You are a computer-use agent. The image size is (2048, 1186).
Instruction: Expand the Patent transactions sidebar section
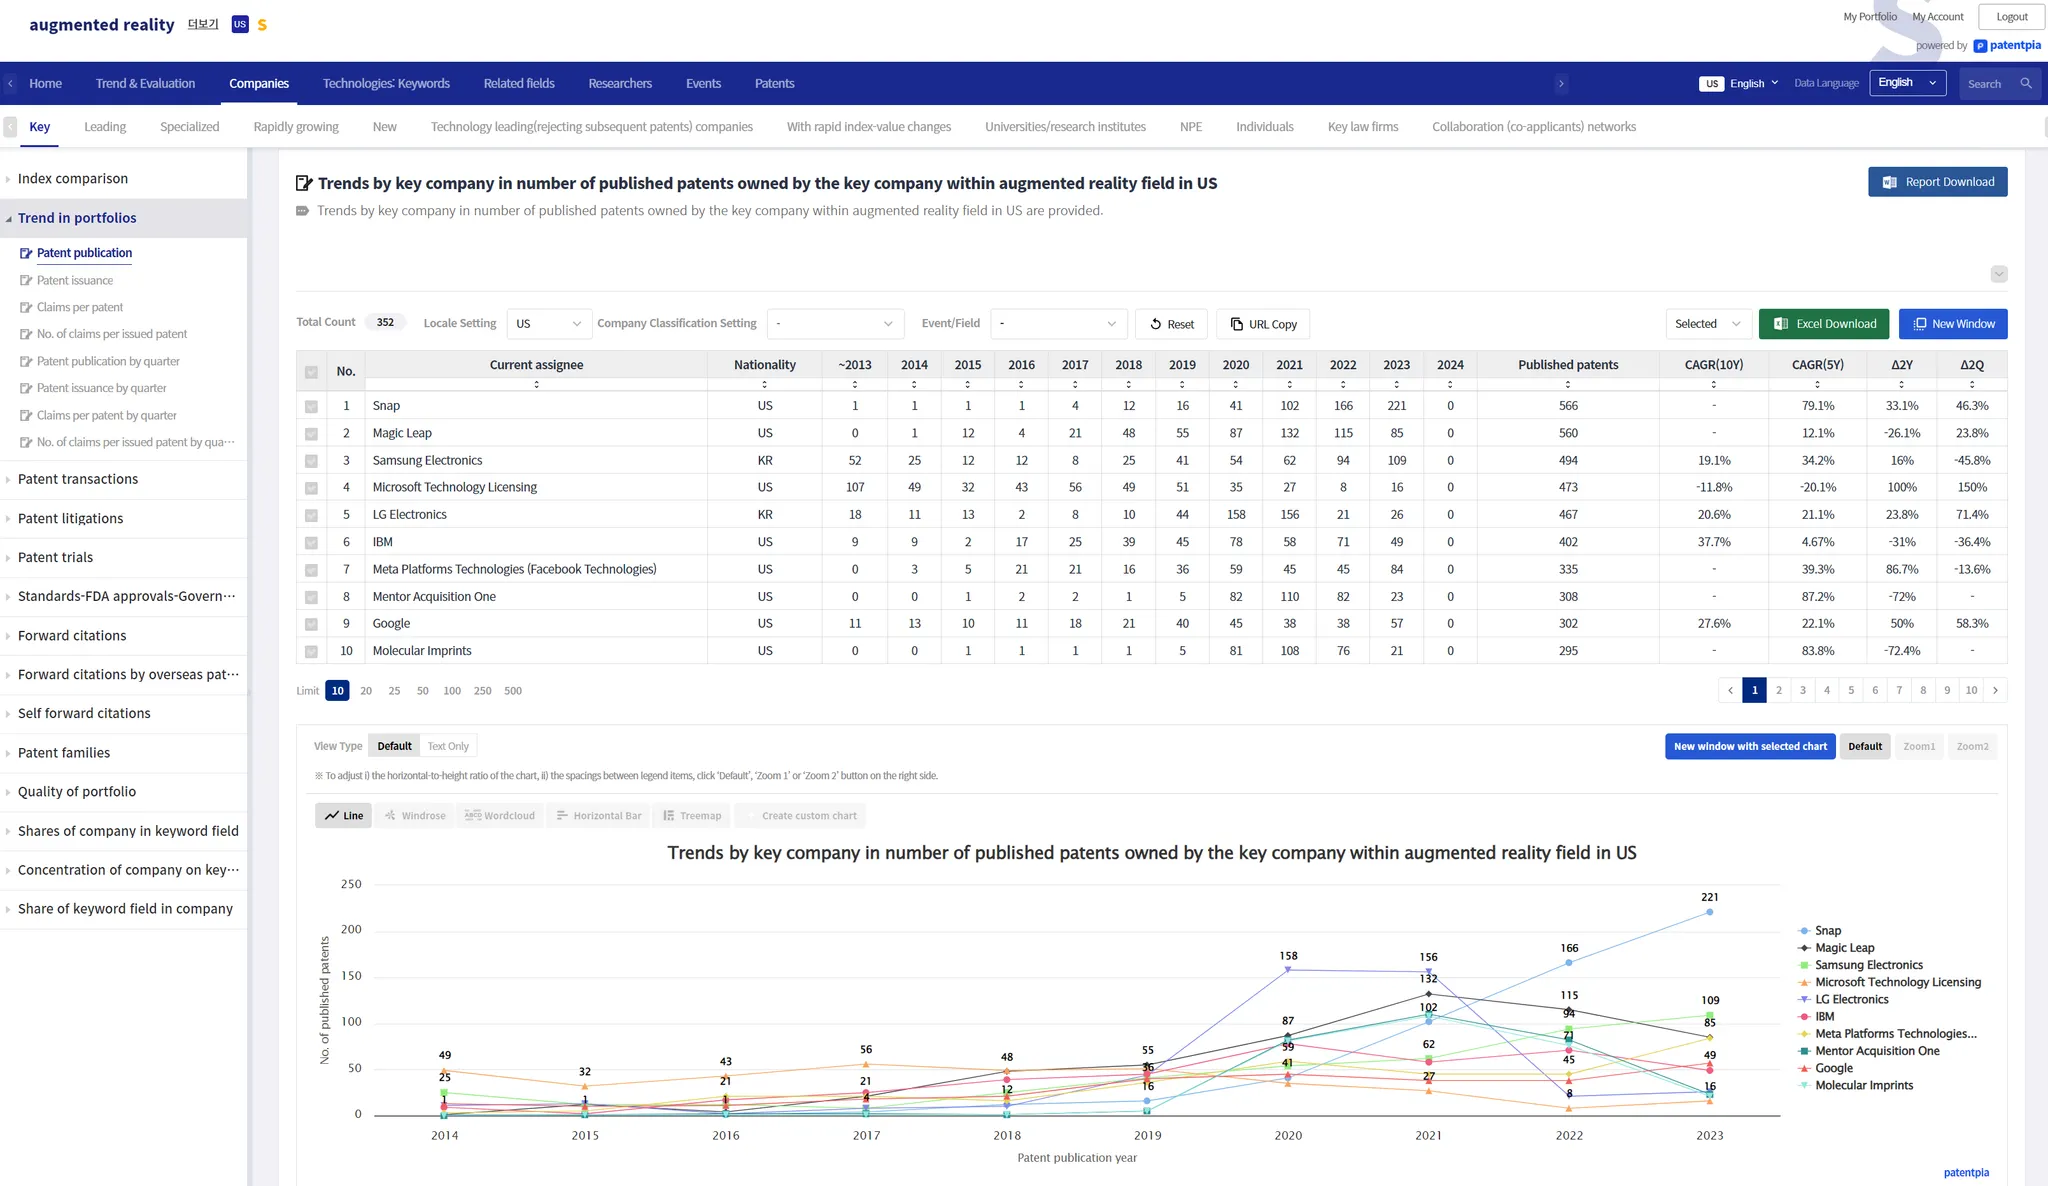78,479
